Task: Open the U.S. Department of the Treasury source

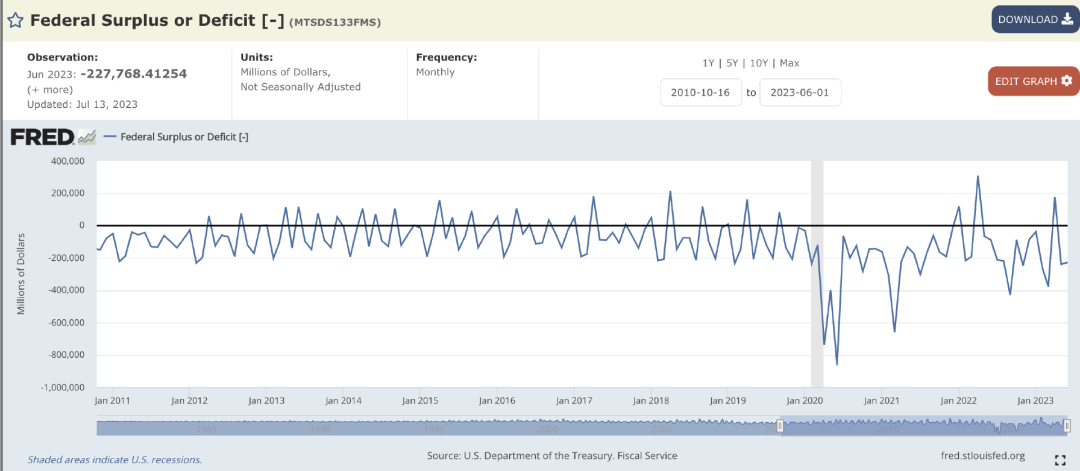Action: point(552,456)
